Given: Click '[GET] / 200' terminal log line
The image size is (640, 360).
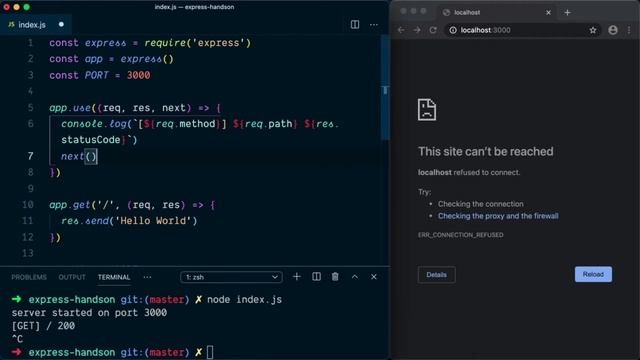Looking at the screenshot, I should pos(43,326).
